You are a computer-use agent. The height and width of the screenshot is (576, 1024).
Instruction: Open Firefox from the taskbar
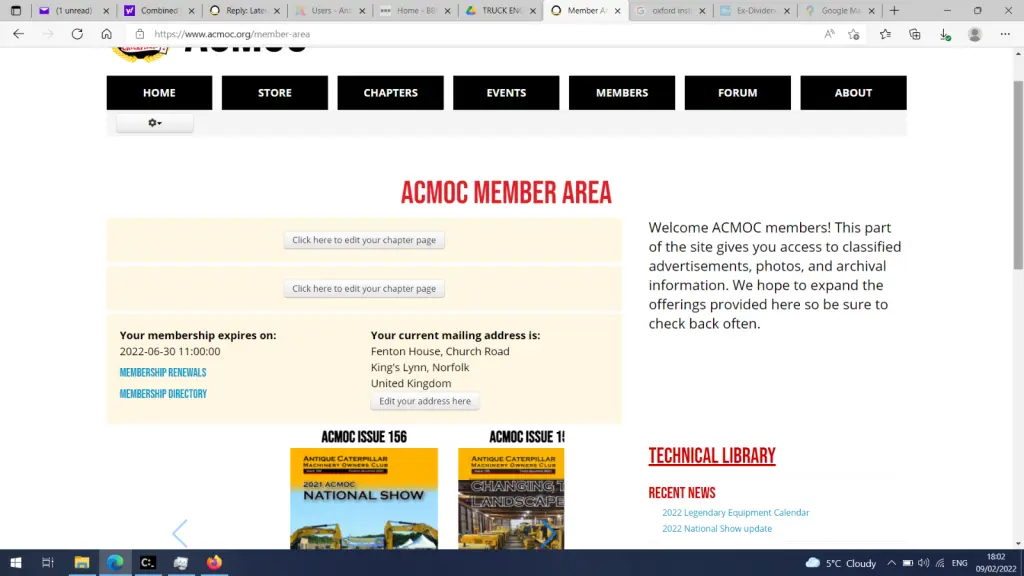pyautogui.click(x=214, y=562)
